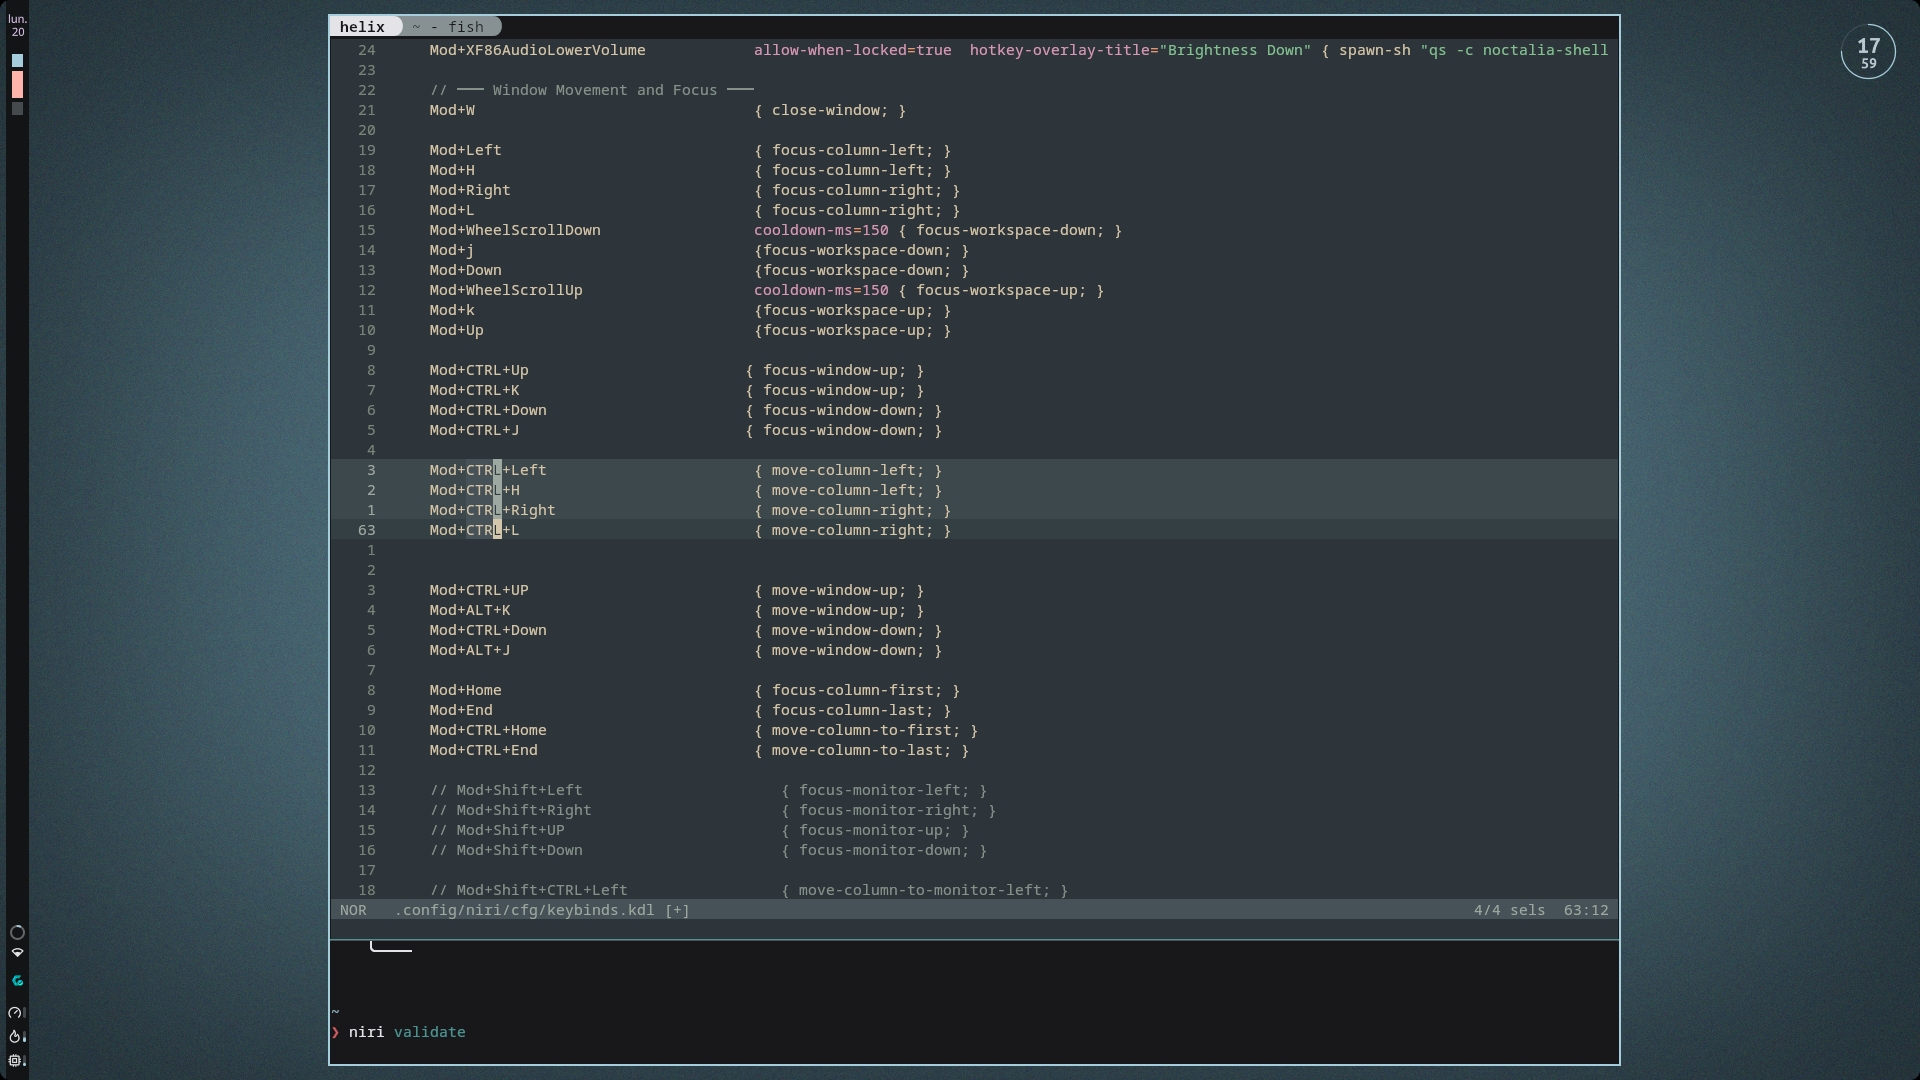
Task: Click the speedometer gauge icon
Action: pos(16,1013)
